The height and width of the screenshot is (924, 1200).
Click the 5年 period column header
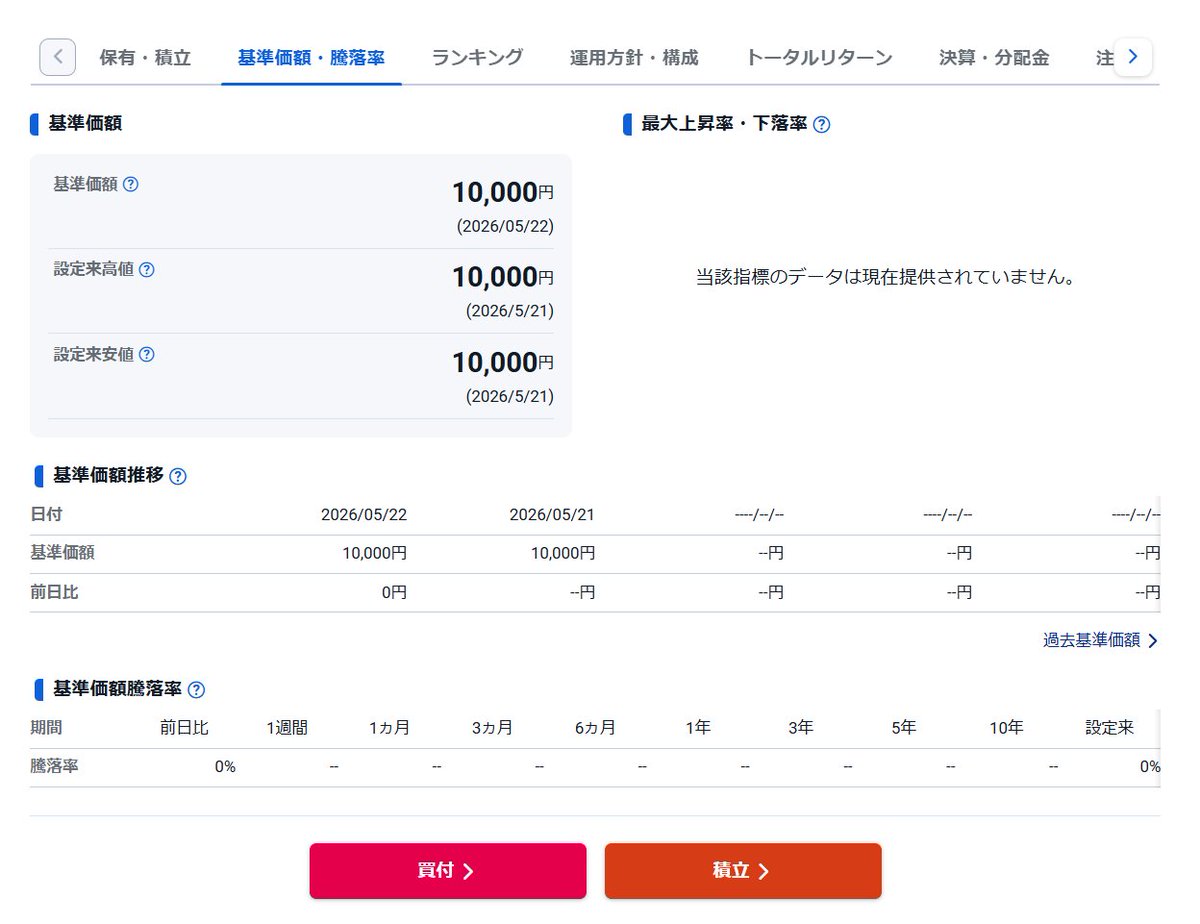click(x=904, y=728)
